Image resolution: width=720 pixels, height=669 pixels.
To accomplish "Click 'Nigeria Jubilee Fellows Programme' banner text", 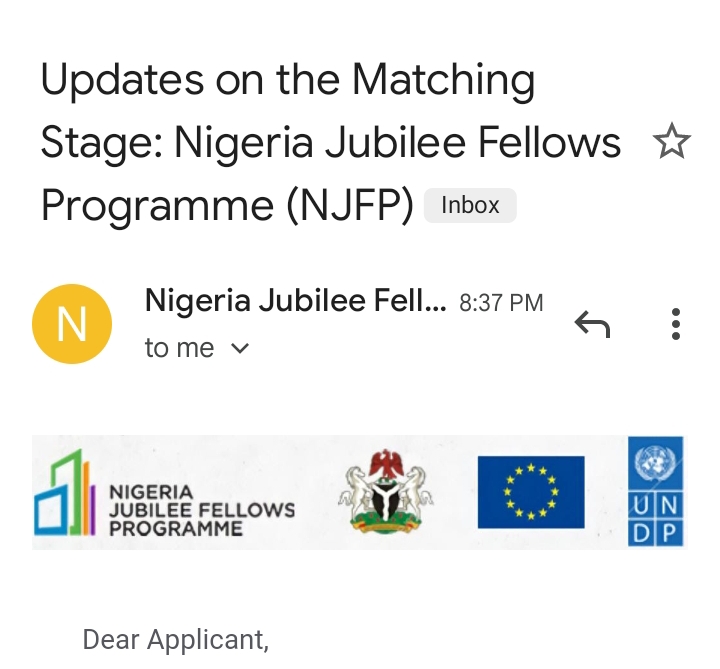I will point(200,509).
